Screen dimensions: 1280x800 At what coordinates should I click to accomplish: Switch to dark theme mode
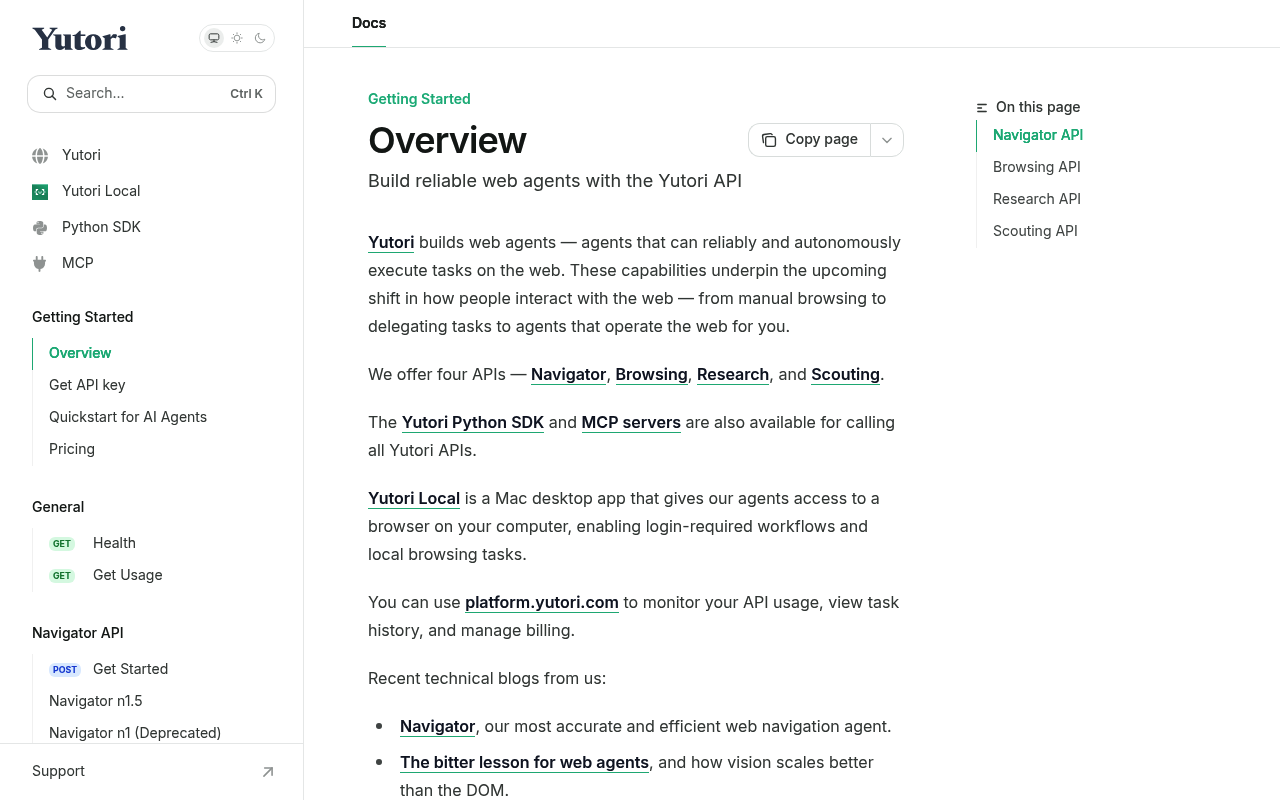point(261,38)
